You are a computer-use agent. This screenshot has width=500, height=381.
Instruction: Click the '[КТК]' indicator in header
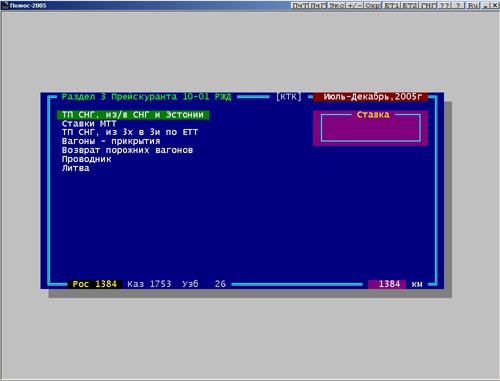(x=289, y=97)
